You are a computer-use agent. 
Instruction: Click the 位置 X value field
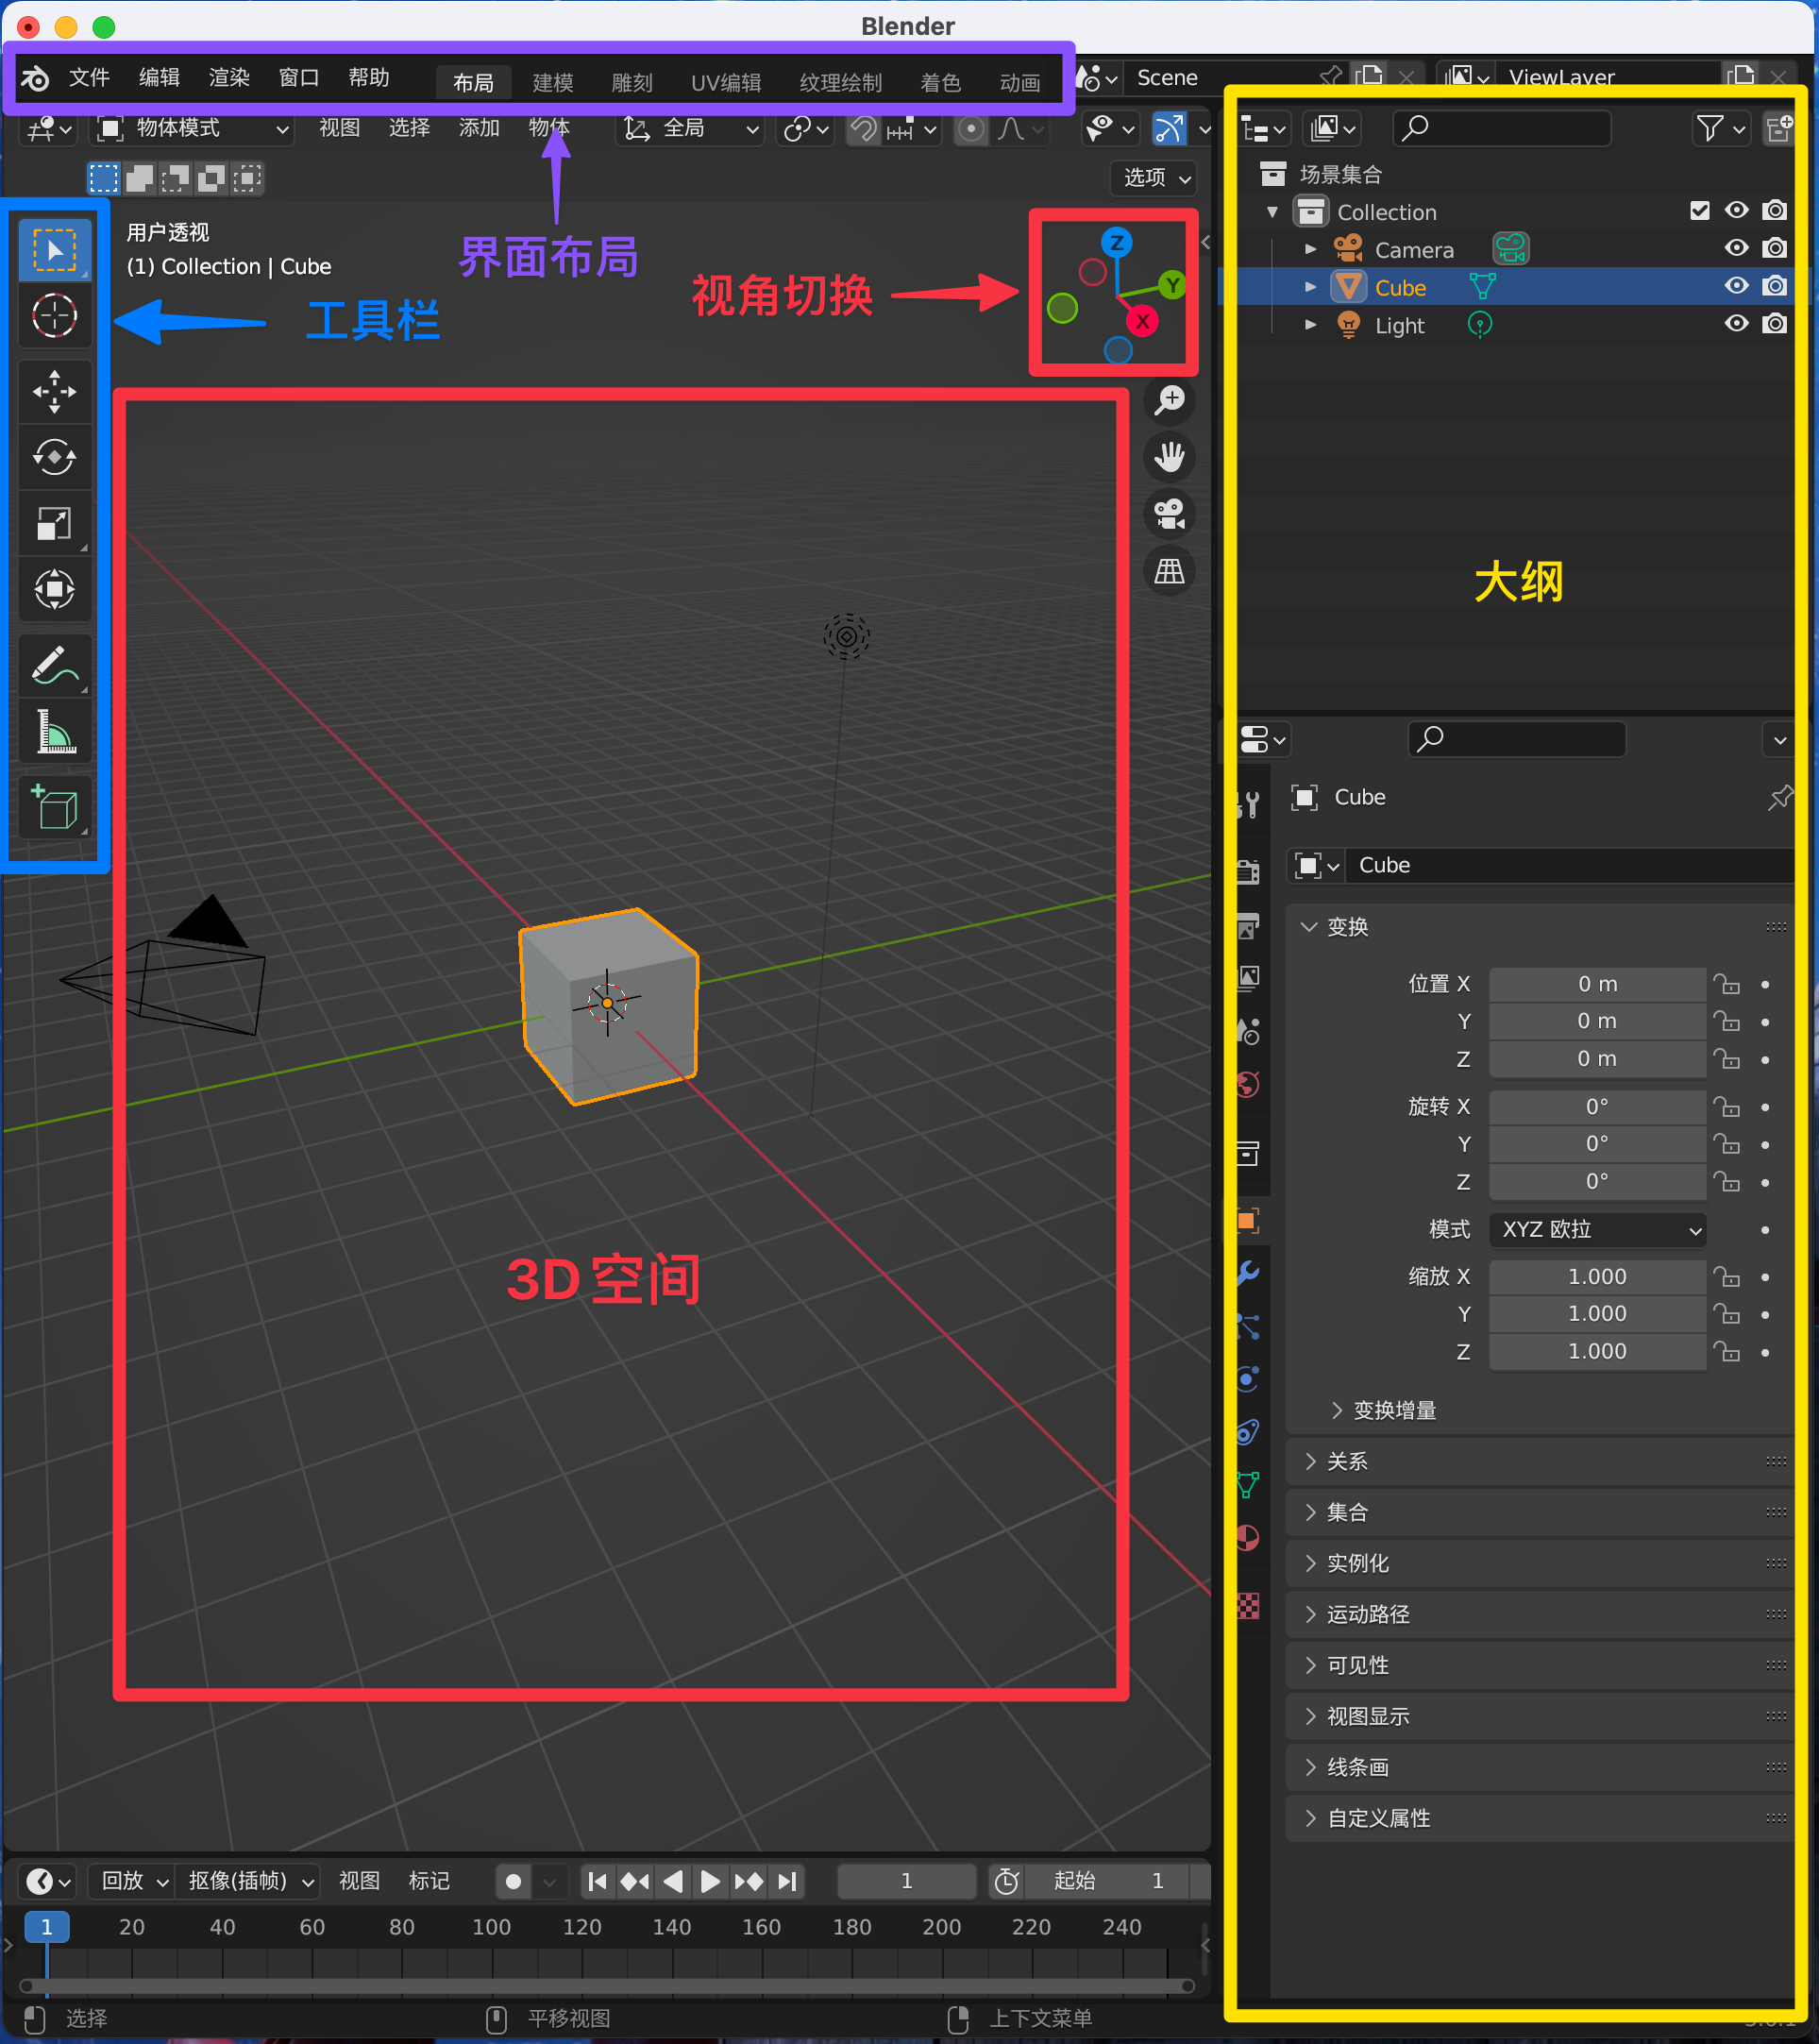(1596, 984)
